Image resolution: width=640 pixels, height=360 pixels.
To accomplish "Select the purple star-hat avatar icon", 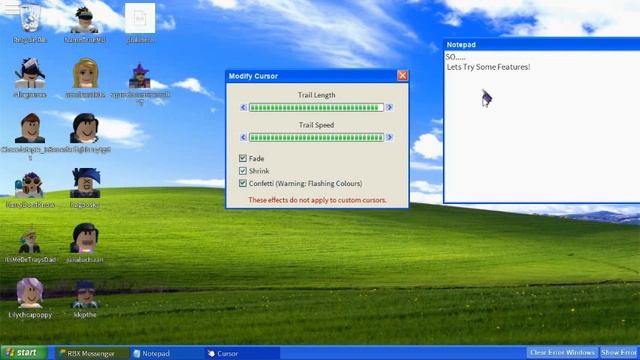I will click(x=140, y=76).
